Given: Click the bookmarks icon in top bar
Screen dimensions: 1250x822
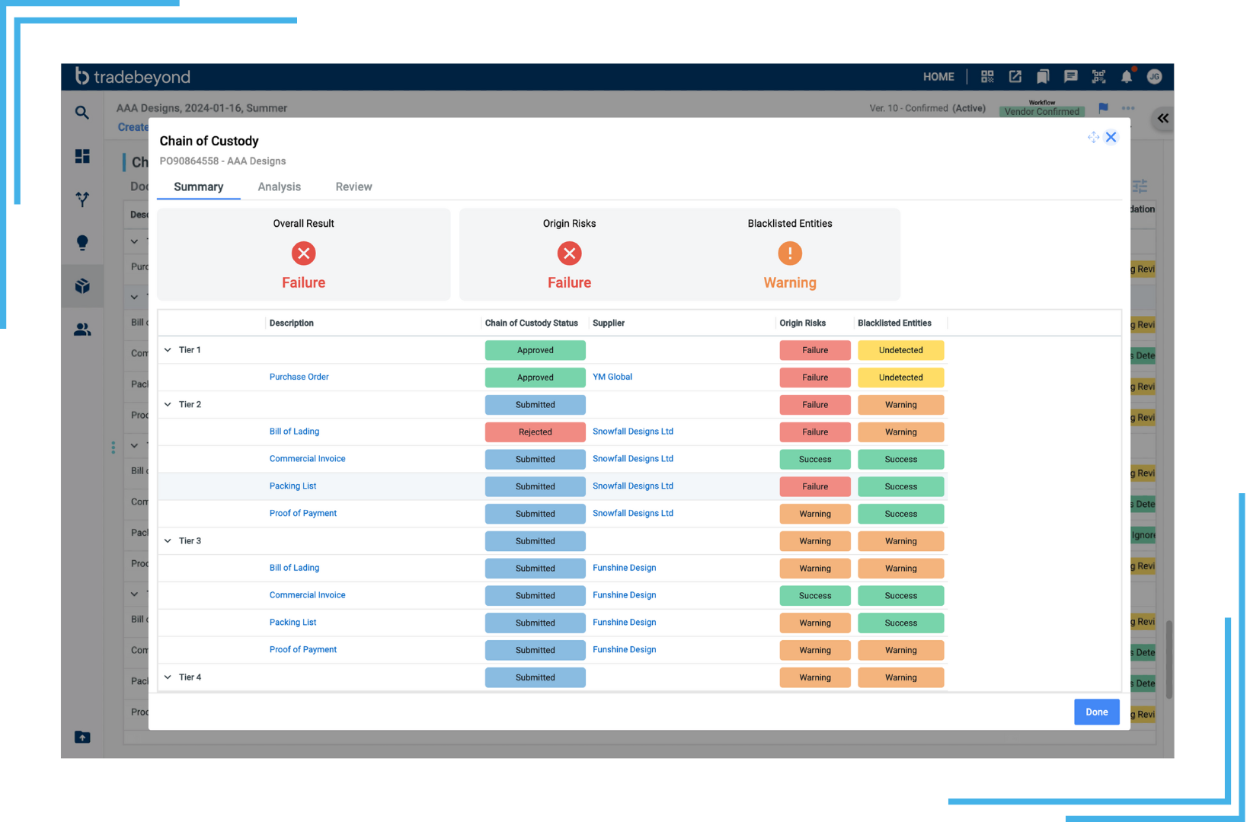Looking at the screenshot, I should 1042,77.
